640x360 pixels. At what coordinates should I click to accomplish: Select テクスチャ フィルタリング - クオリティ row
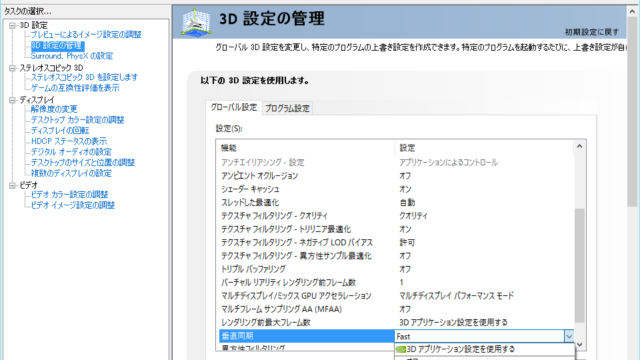[x=396, y=216]
